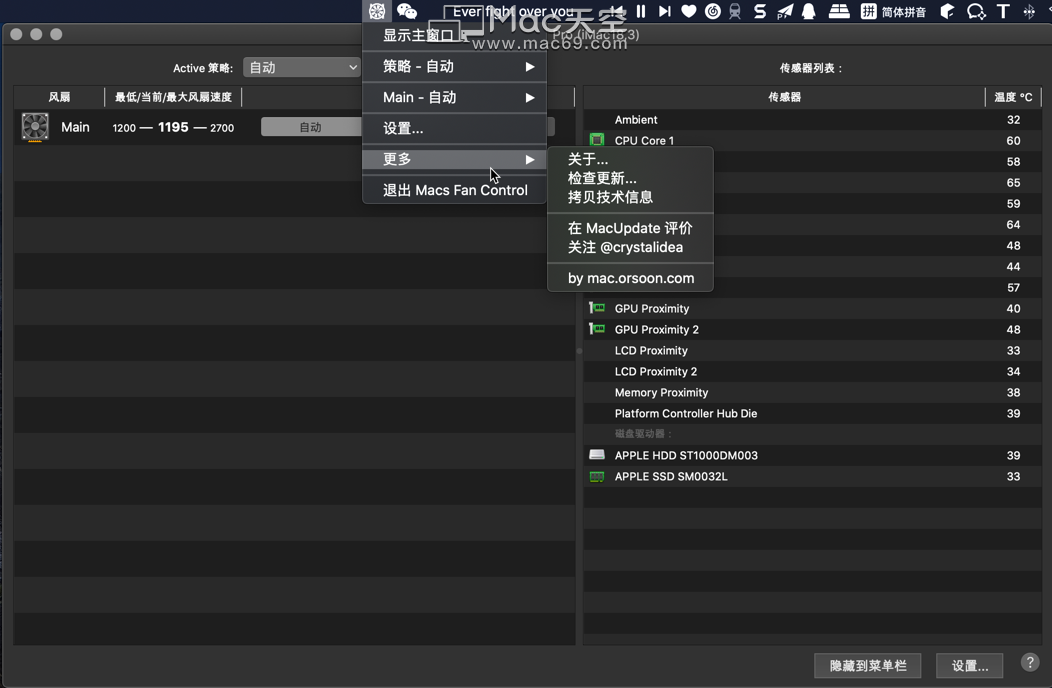Screen dimensions: 1052x688
Task: Click the T icon in menu bar
Action: click(x=1003, y=11)
